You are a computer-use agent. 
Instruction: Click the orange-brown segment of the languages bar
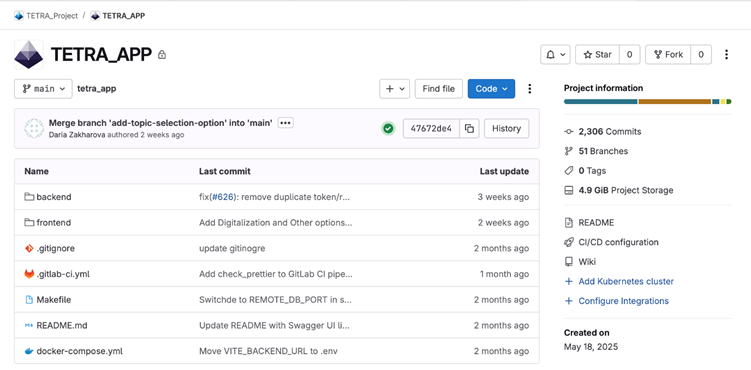(x=674, y=102)
